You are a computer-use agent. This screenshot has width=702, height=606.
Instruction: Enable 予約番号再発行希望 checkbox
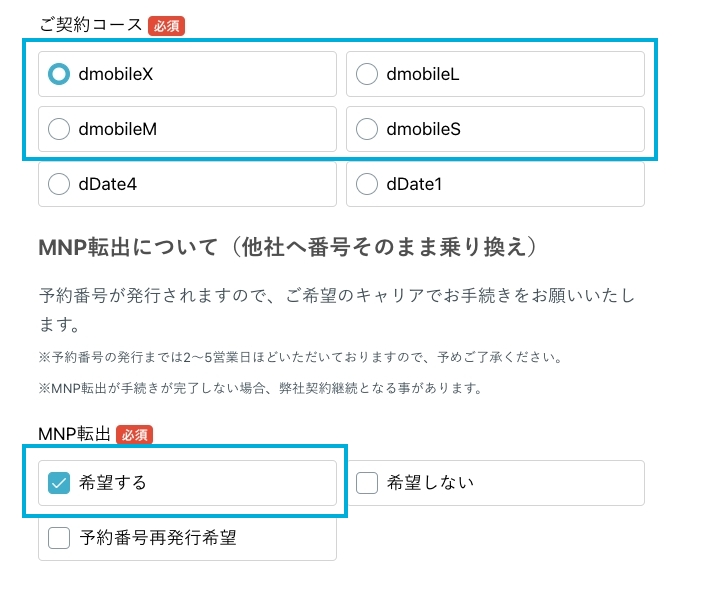coord(59,538)
